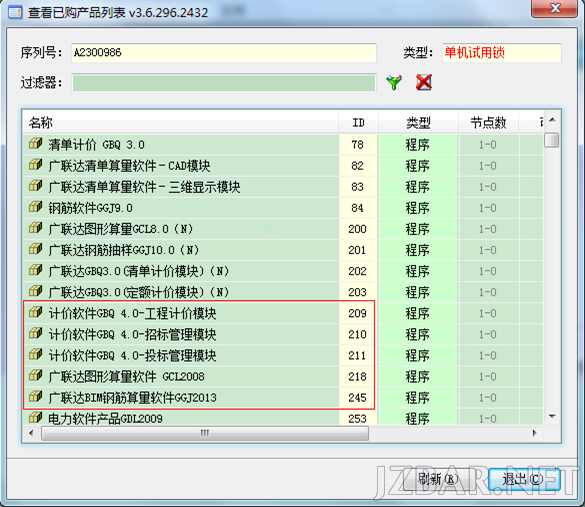Select row 电力软件产品GDL2009
585x507 pixels.
pyautogui.click(x=283, y=417)
